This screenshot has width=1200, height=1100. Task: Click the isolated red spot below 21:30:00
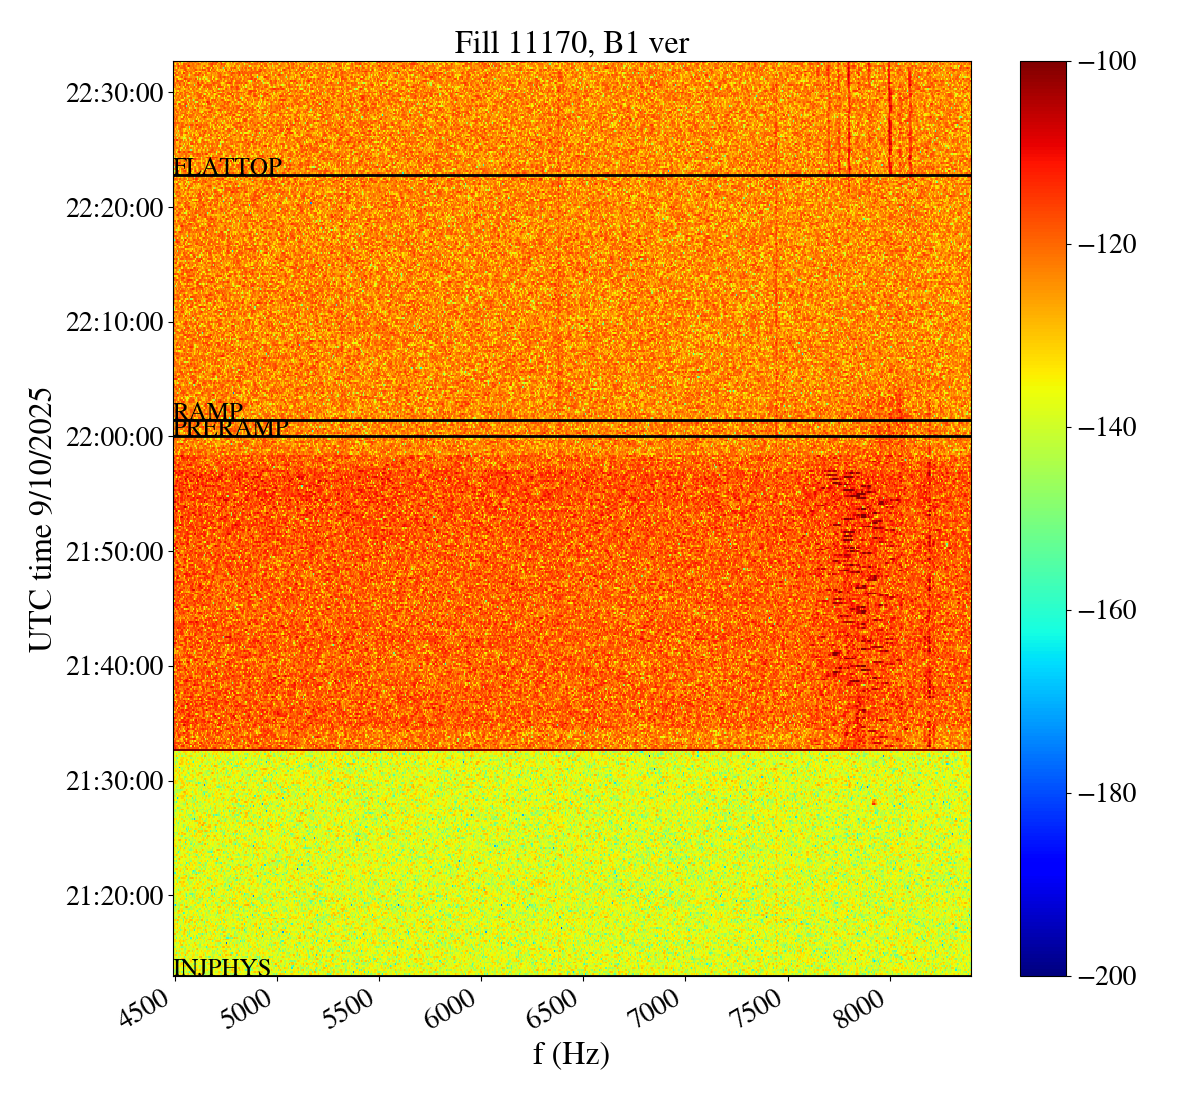coord(873,802)
